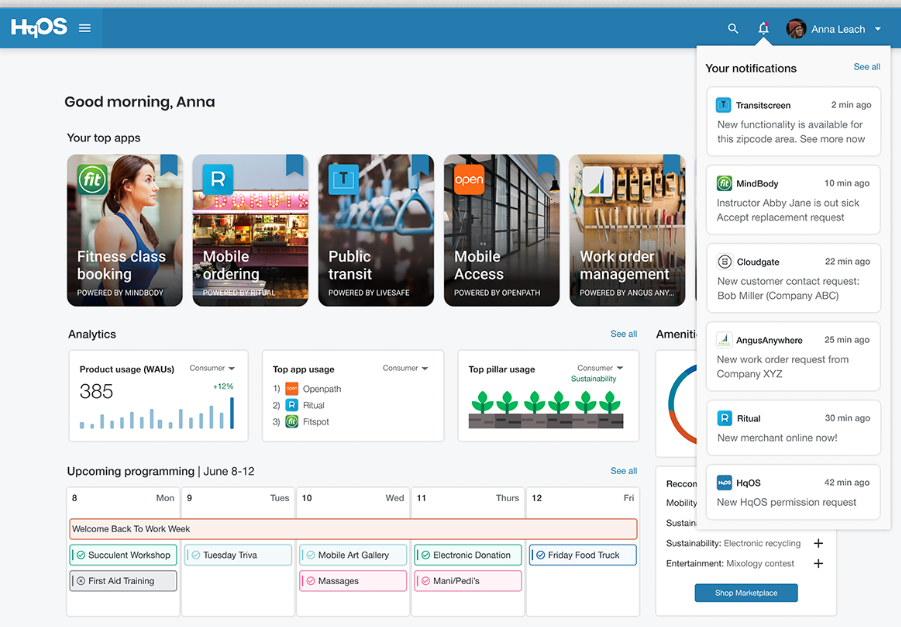Toggle bookmark on Fitness class booking card
This screenshot has height=627, width=901.
pyautogui.click(x=169, y=165)
